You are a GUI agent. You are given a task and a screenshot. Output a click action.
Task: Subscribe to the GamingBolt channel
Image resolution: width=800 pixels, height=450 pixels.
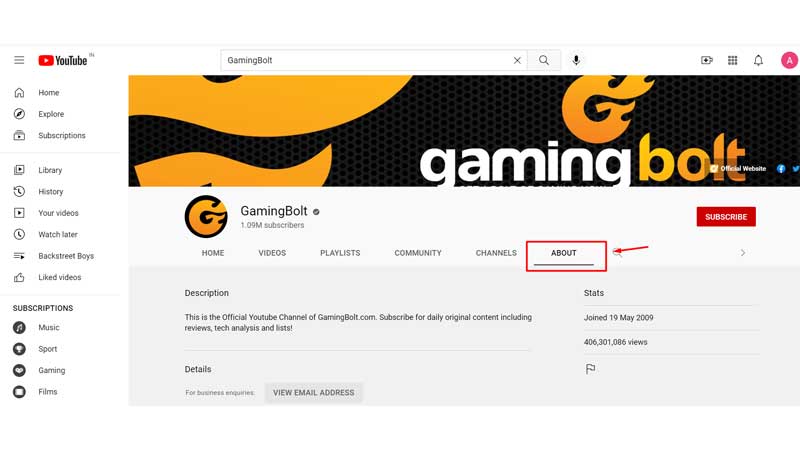[726, 217]
